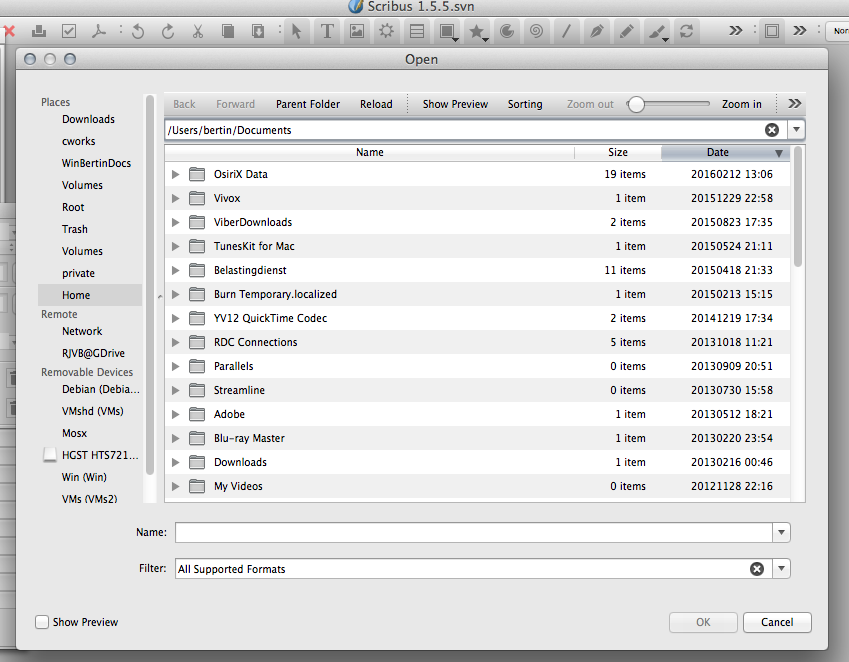This screenshot has height=662, width=849.
Task: Enable the Show Preview checkbox
Action: tap(42, 622)
